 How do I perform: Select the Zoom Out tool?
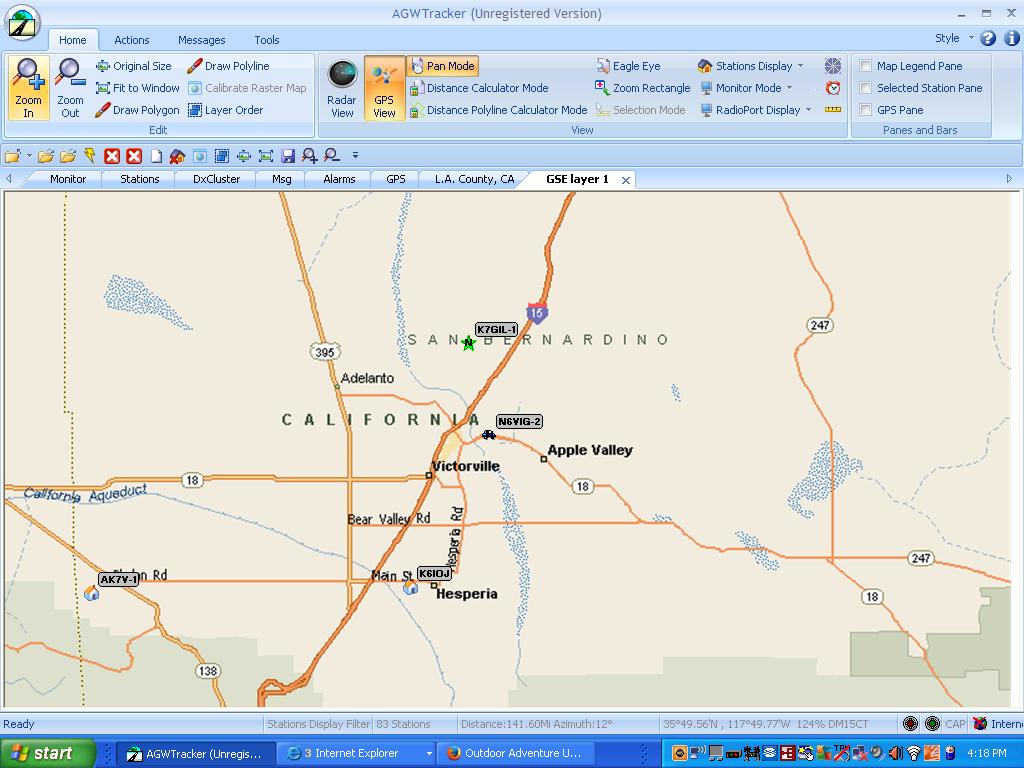coord(70,88)
